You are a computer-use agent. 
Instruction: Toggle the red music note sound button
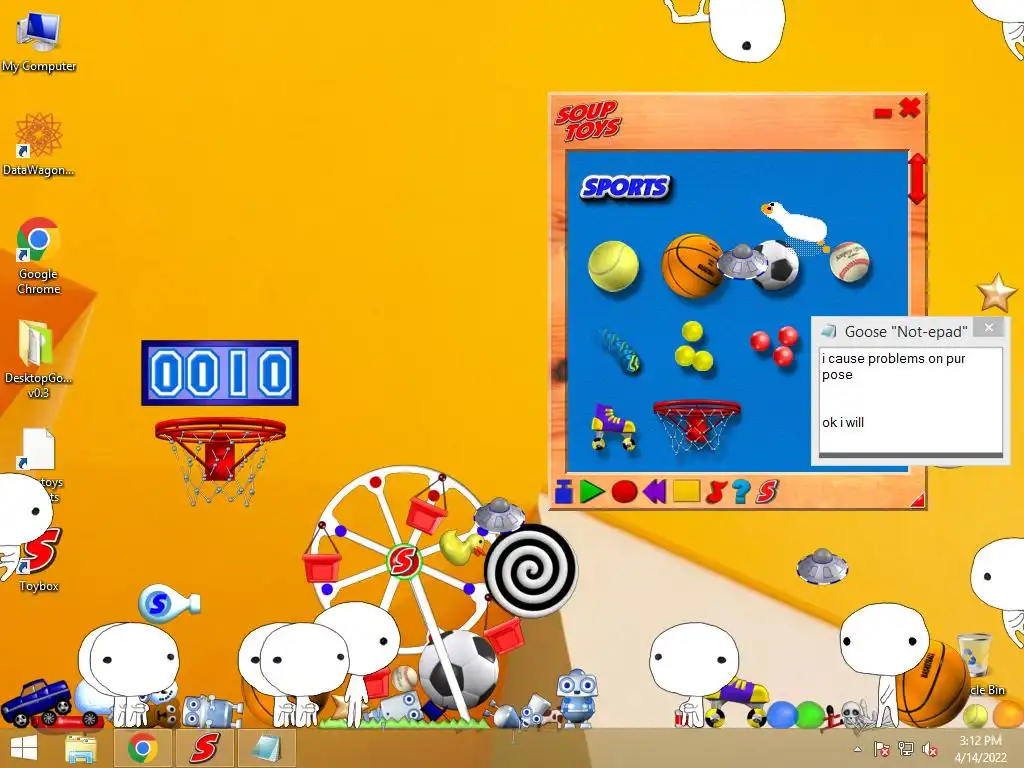(x=716, y=491)
